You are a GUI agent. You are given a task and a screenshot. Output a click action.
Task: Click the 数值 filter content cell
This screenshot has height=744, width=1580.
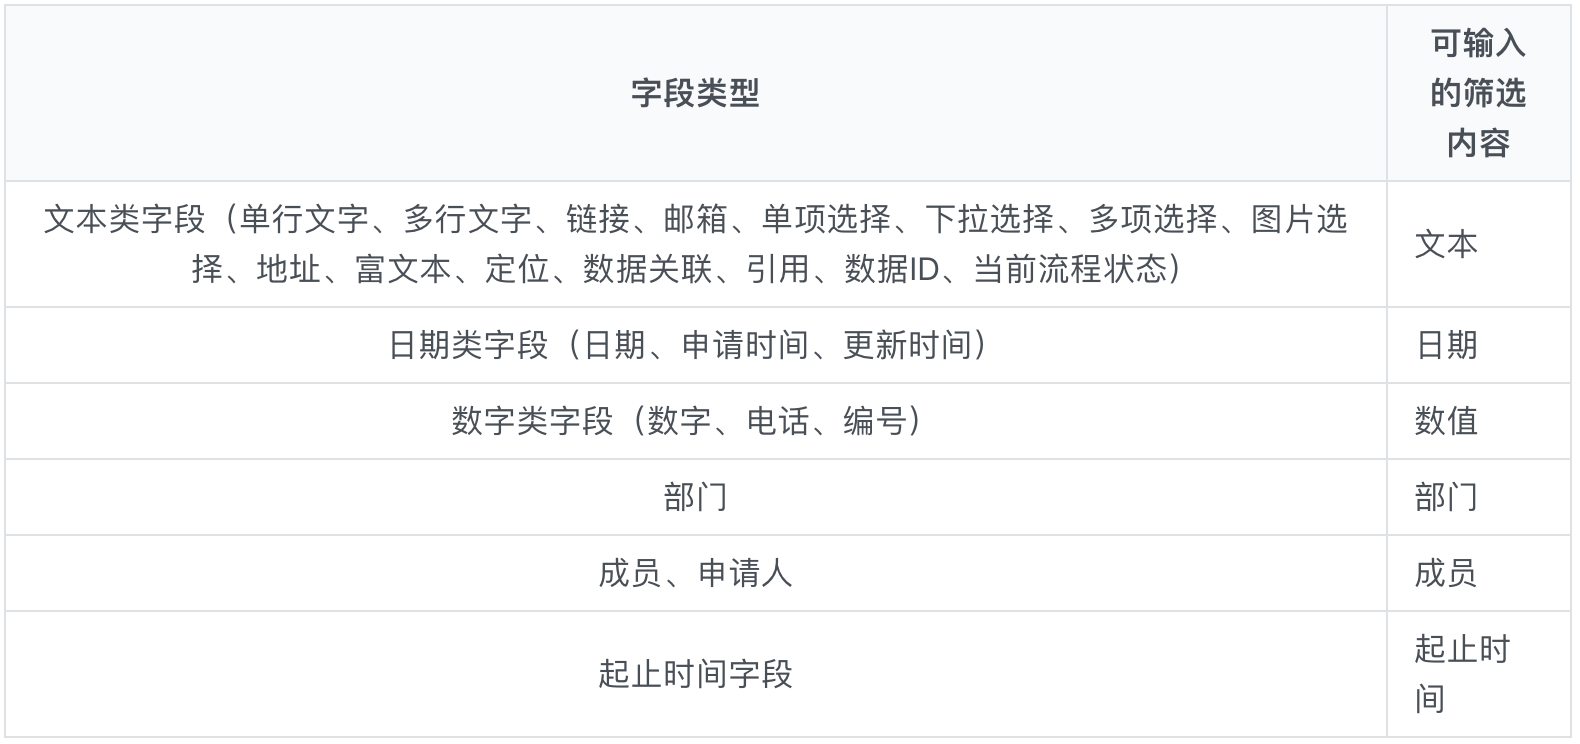pos(1478,421)
